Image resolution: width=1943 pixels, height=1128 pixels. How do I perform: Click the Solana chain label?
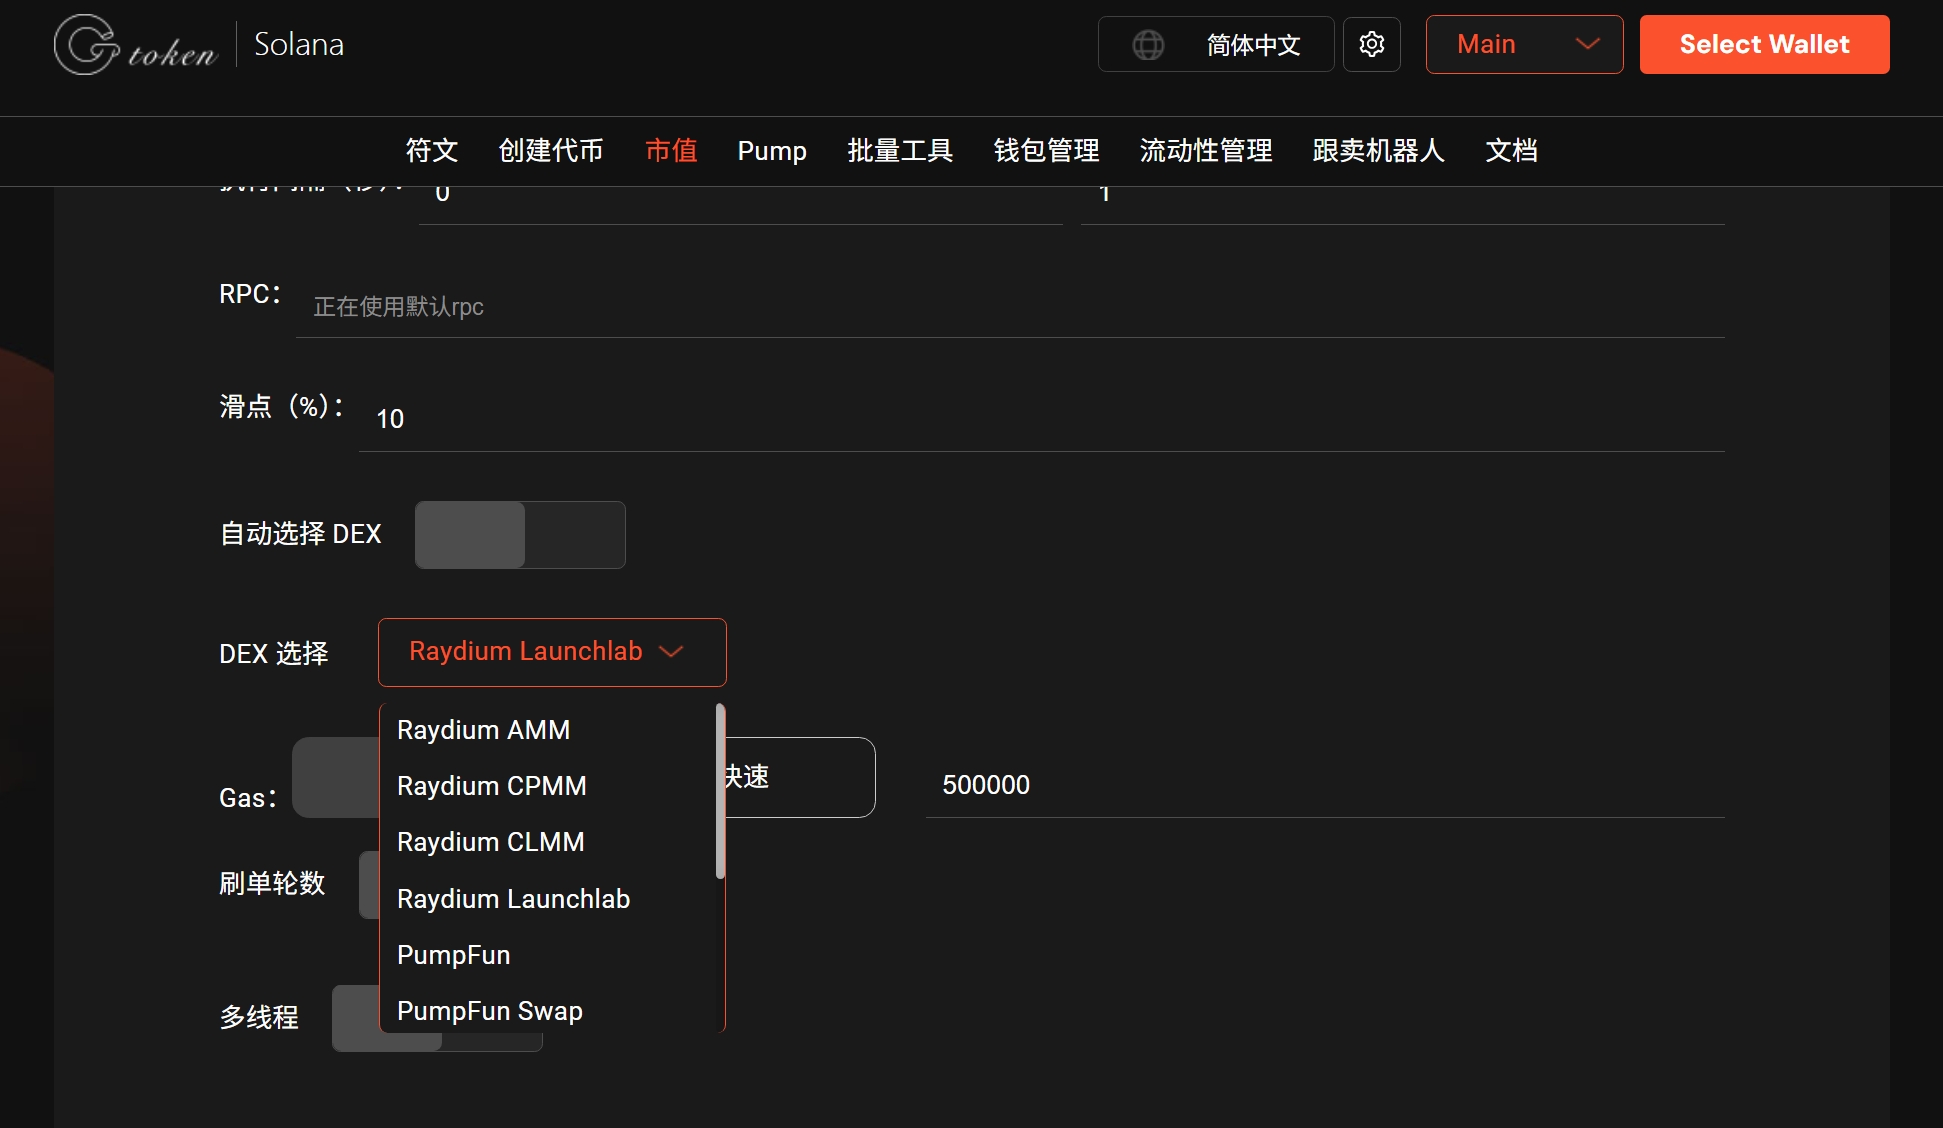click(299, 44)
